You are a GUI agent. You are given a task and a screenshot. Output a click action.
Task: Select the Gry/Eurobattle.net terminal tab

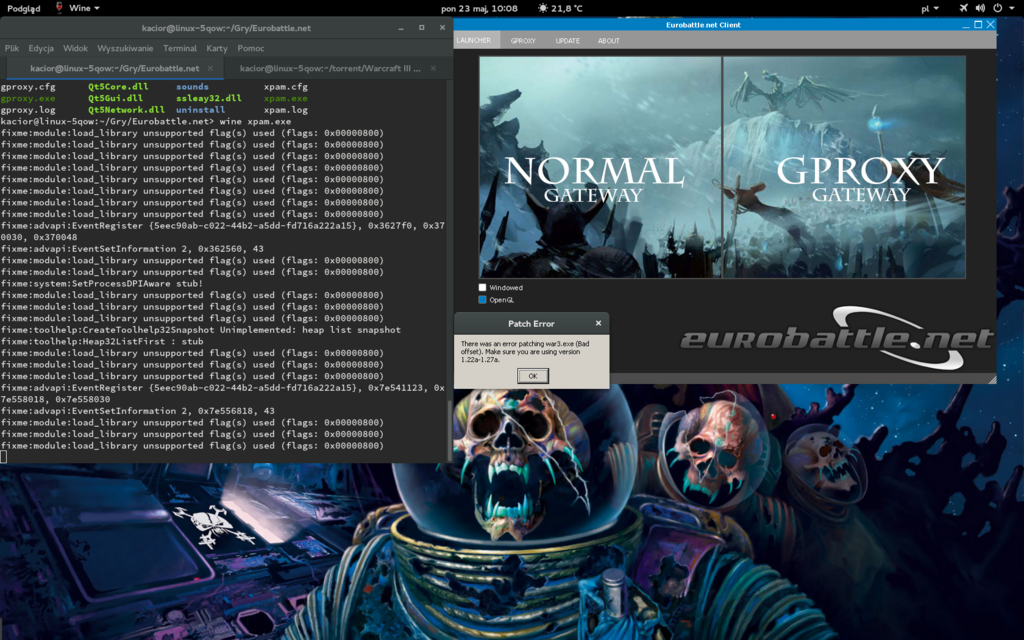click(x=115, y=68)
